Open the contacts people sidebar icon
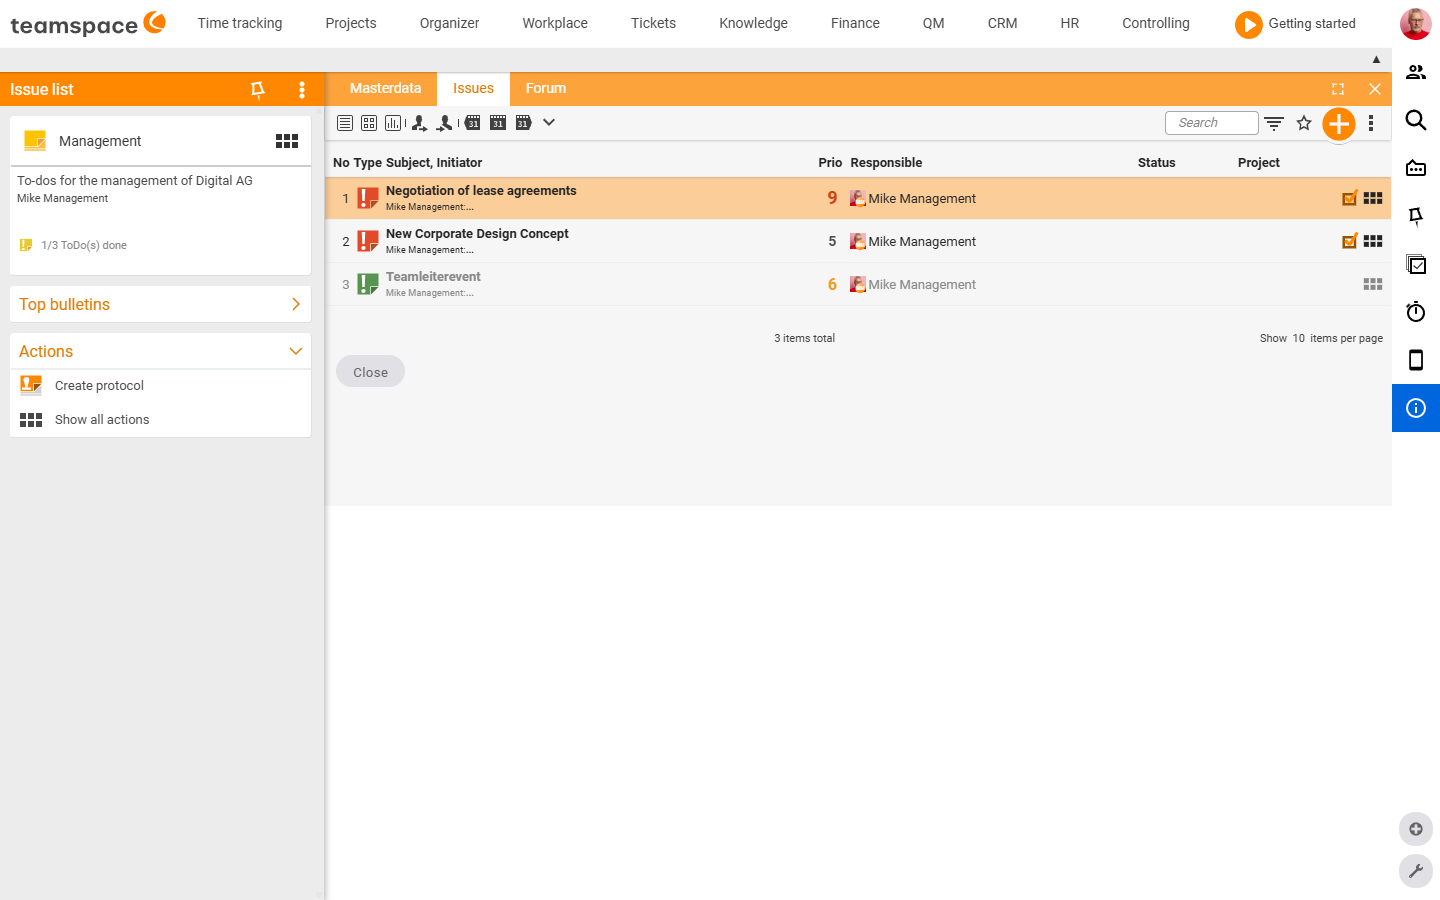 click(x=1416, y=72)
